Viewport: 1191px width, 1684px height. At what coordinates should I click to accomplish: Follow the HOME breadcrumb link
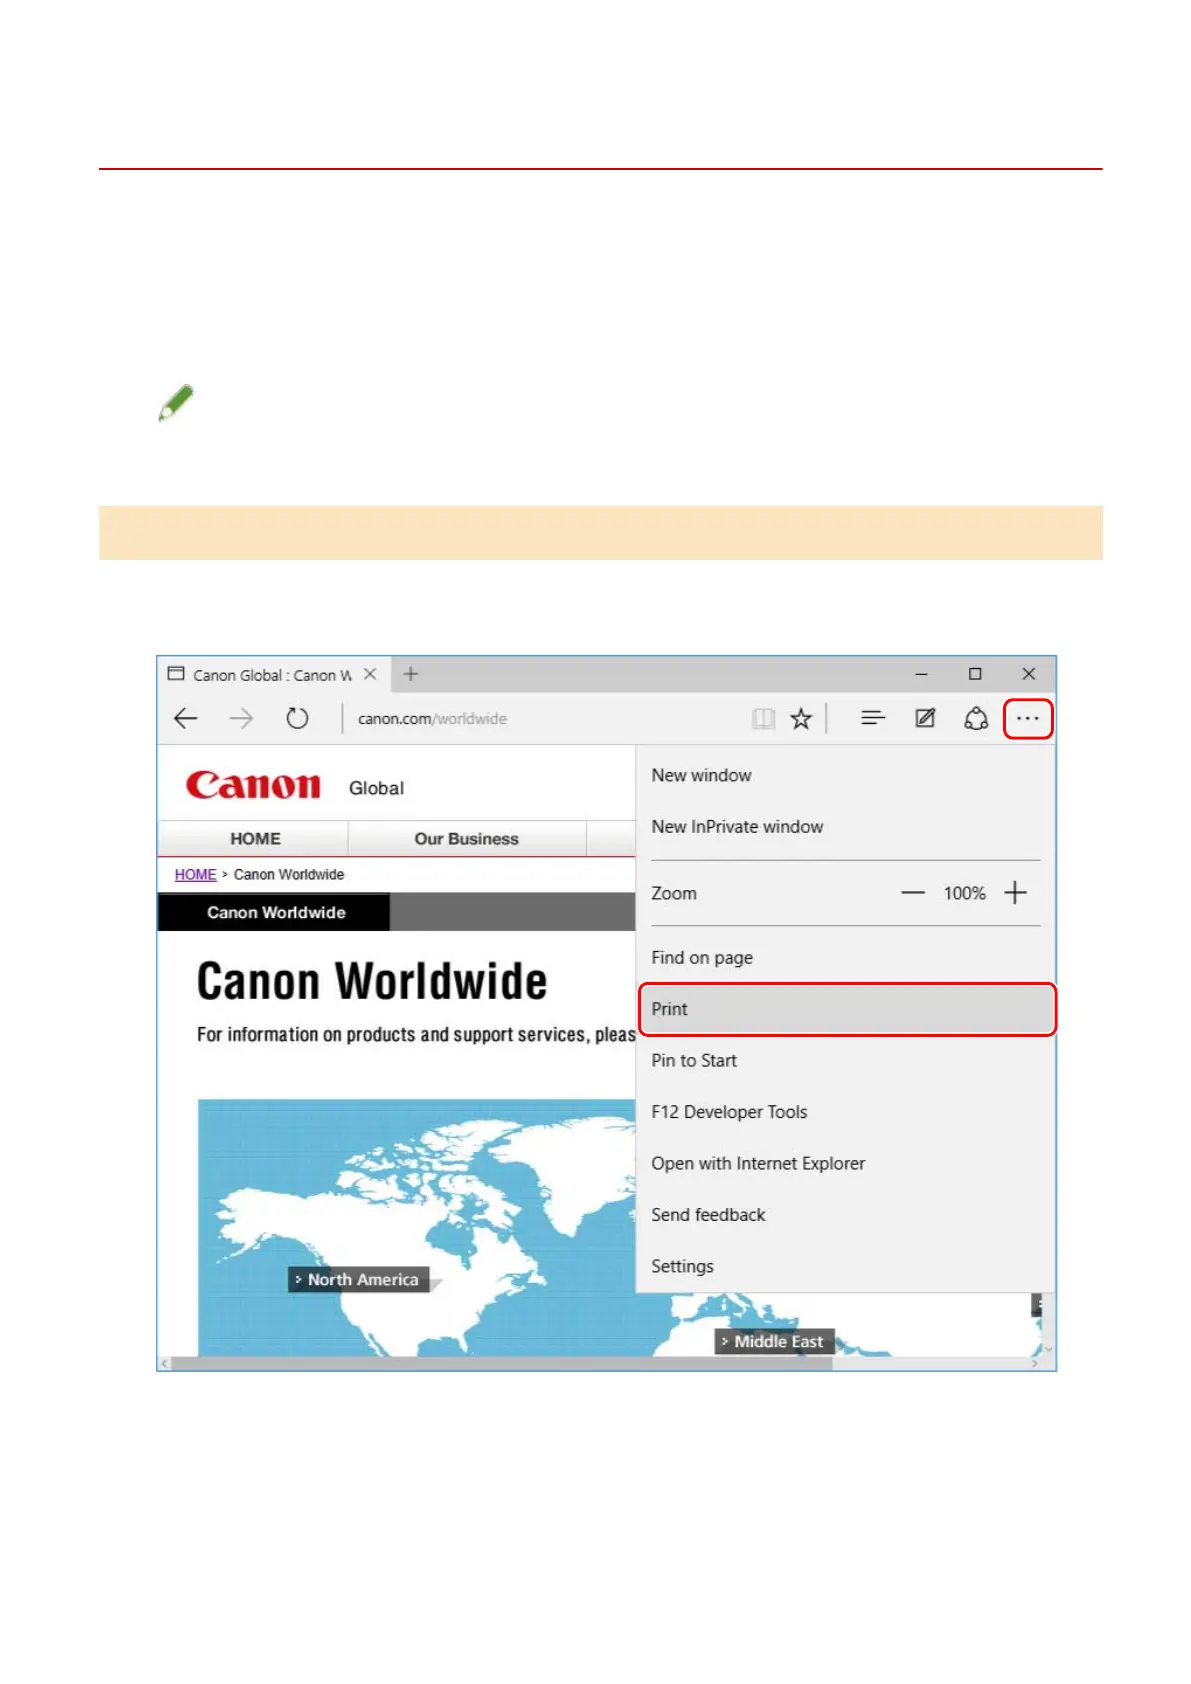tap(195, 875)
